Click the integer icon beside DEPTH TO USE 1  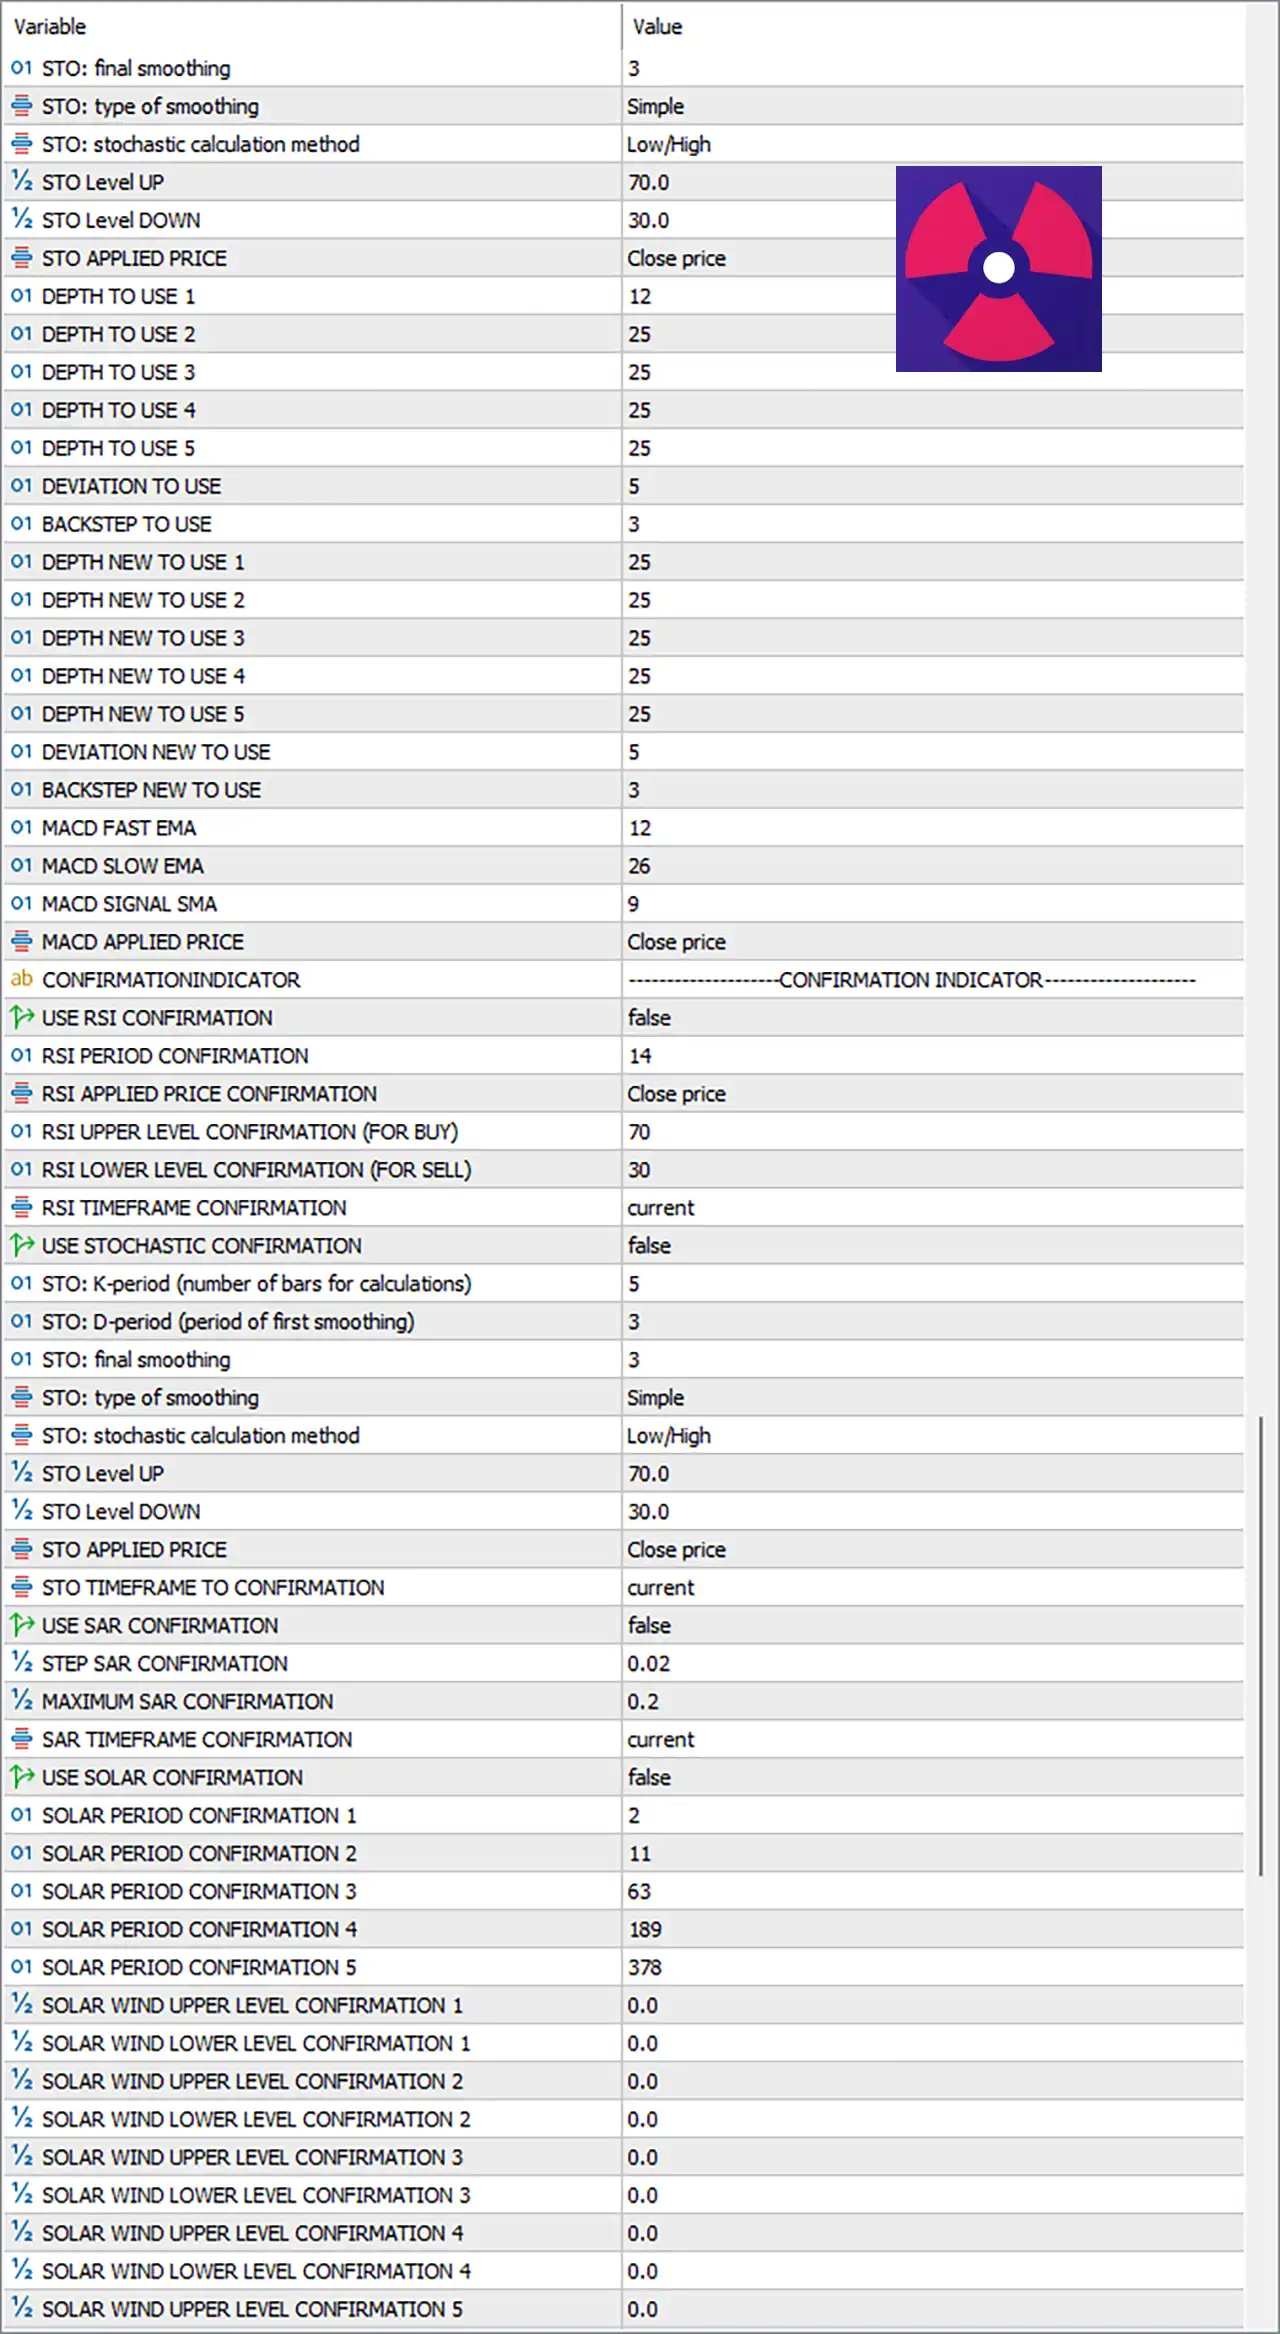(x=21, y=296)
